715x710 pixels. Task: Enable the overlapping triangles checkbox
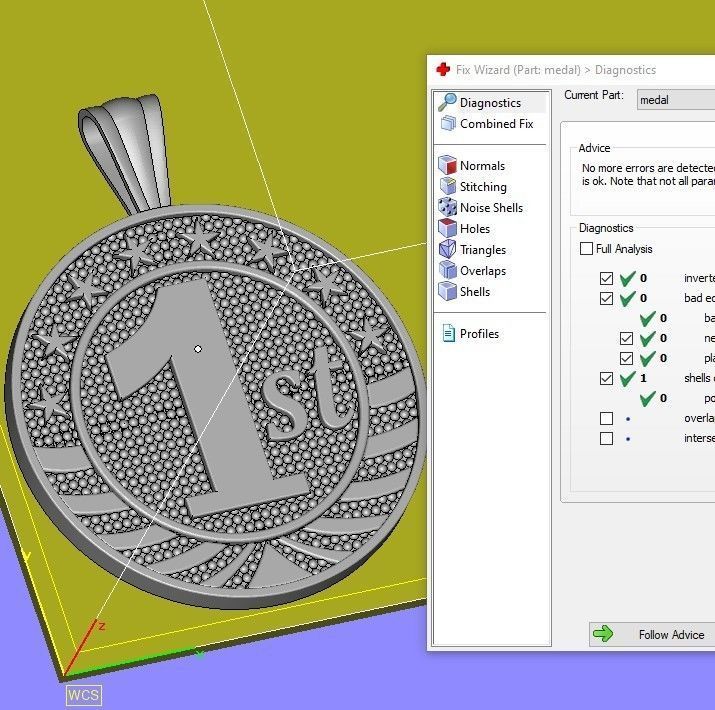point(606,418)
